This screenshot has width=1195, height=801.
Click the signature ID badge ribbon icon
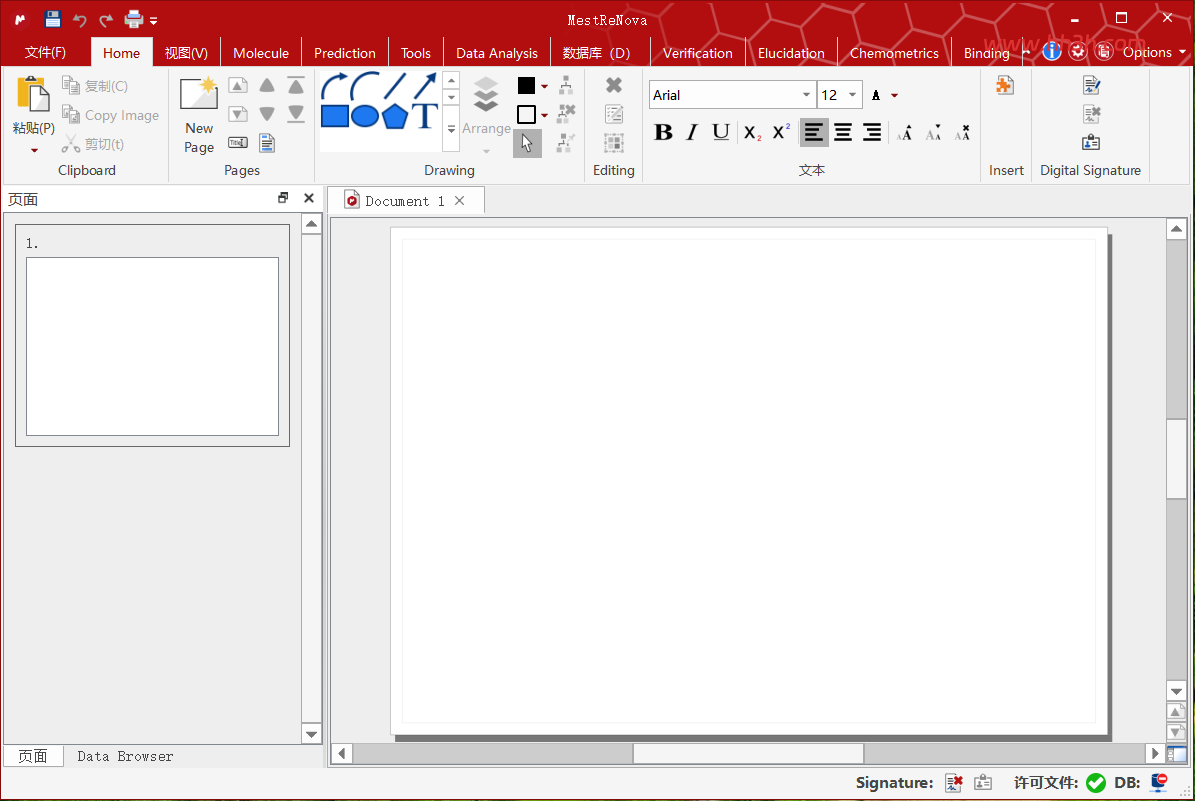click(1091, 143)
